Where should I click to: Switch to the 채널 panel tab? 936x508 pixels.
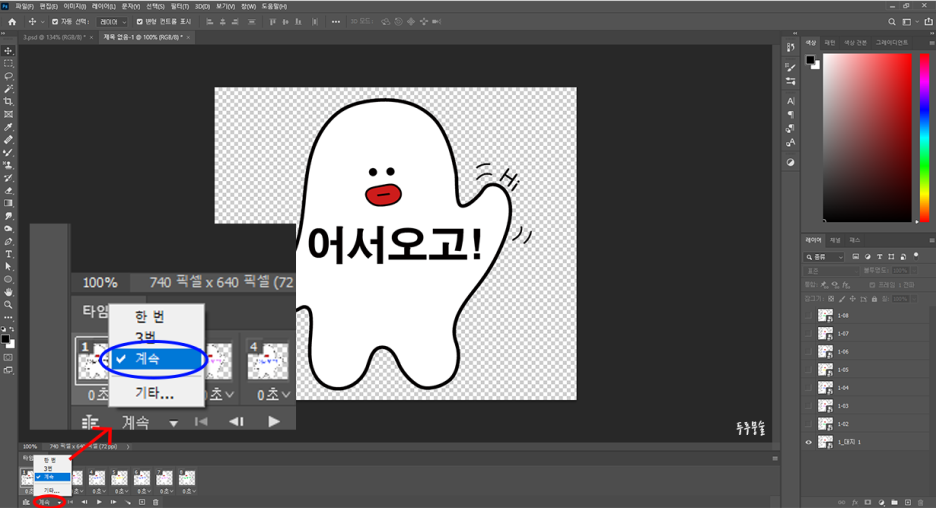click(835, 240)
